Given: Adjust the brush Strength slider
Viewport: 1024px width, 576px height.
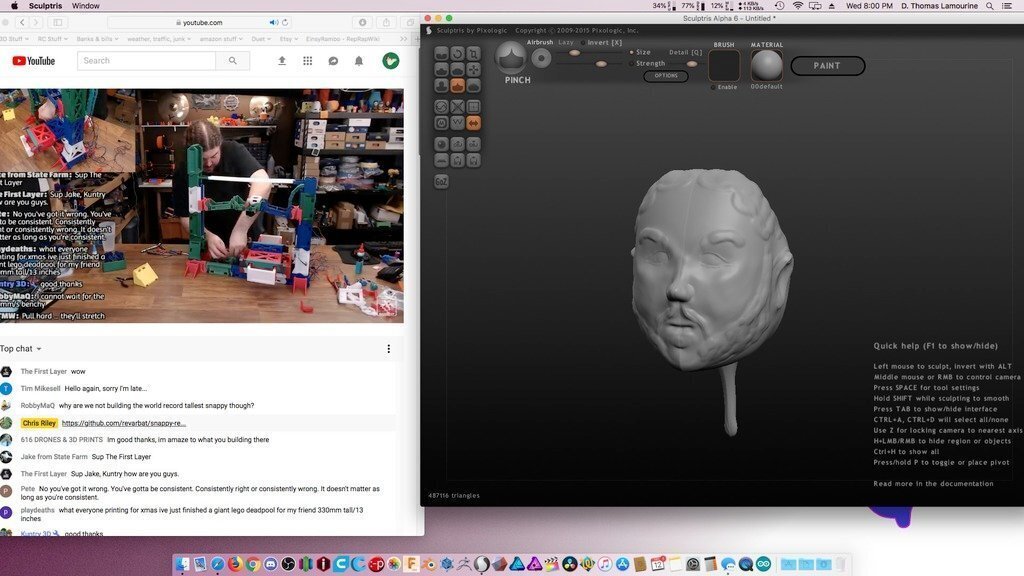Looking at the screenshot, I should [x=601, y=63].
